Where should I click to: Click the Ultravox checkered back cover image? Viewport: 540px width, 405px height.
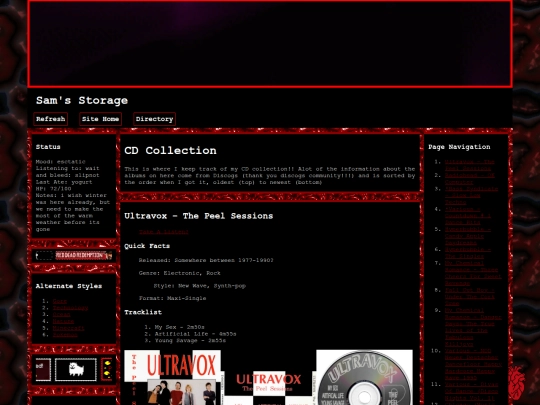(269, 388)
